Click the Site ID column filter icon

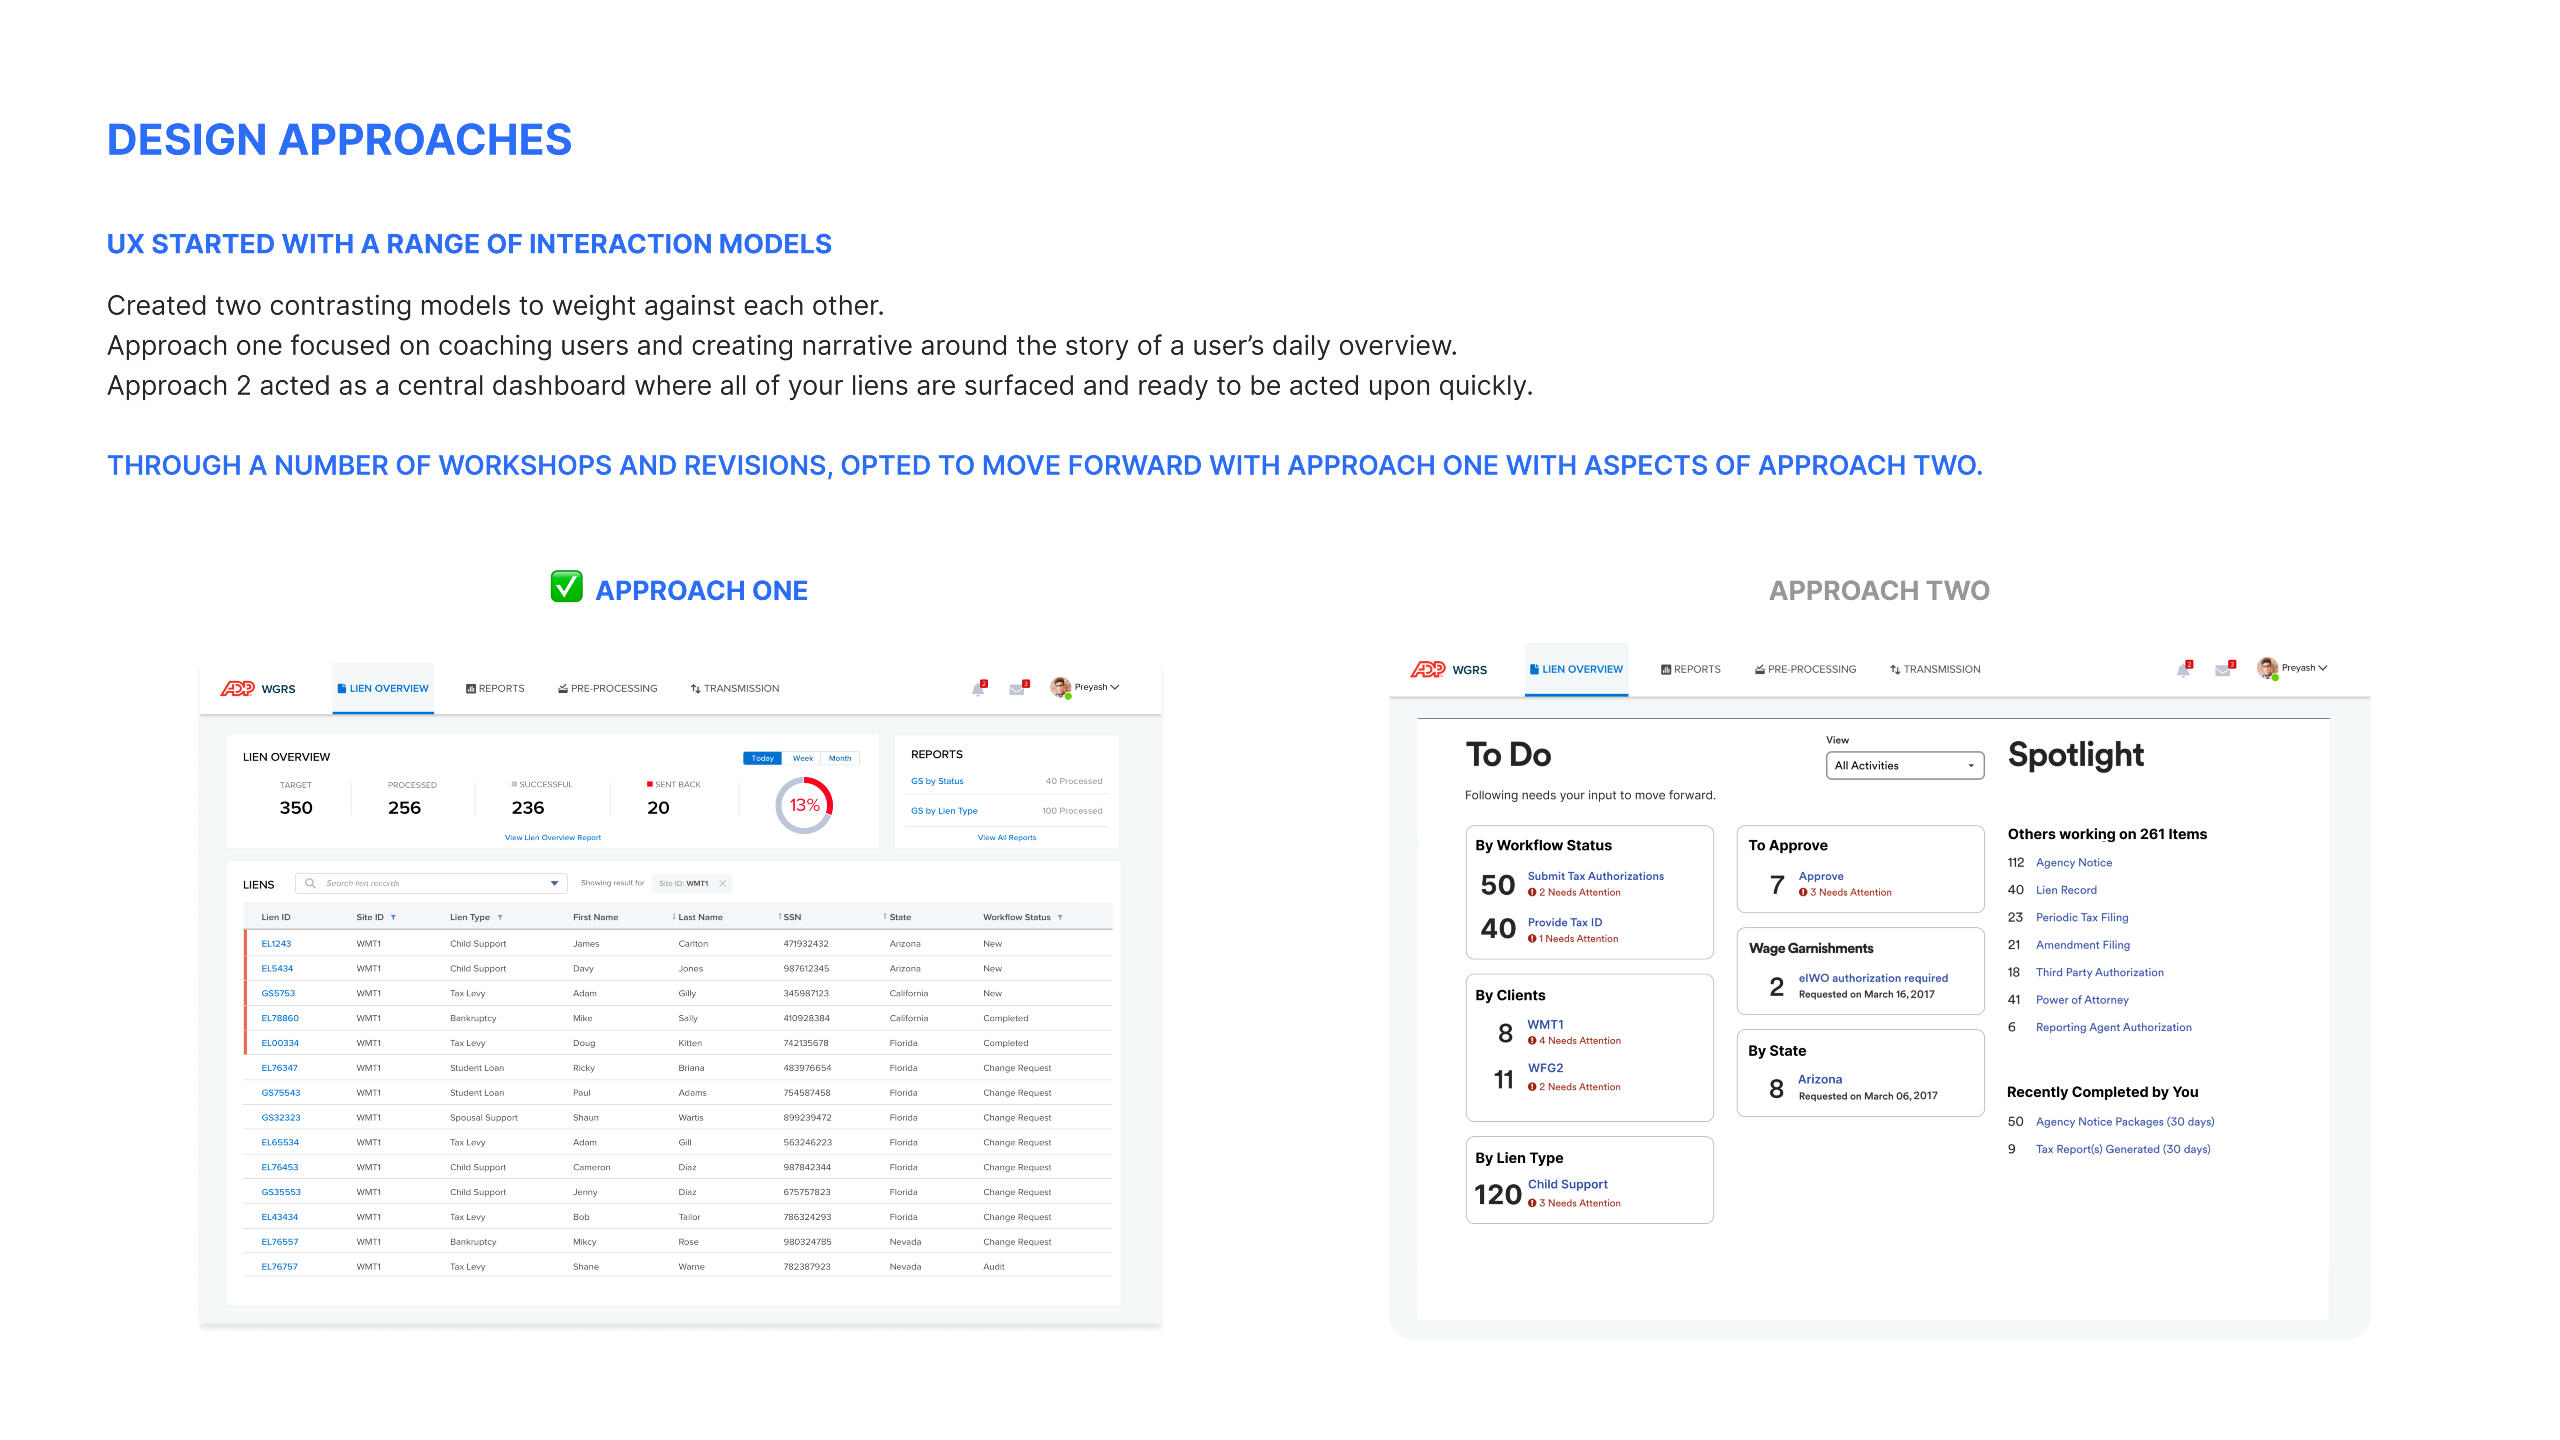point(393,917)
